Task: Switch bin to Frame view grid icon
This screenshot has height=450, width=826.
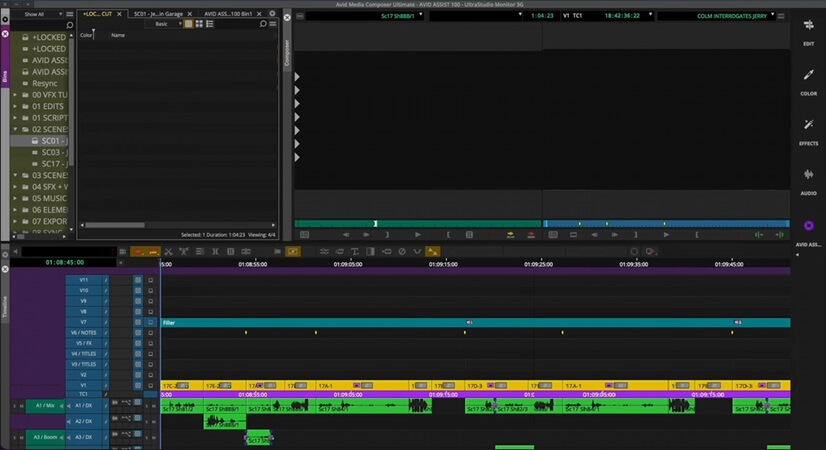Action: pos(199,24)
